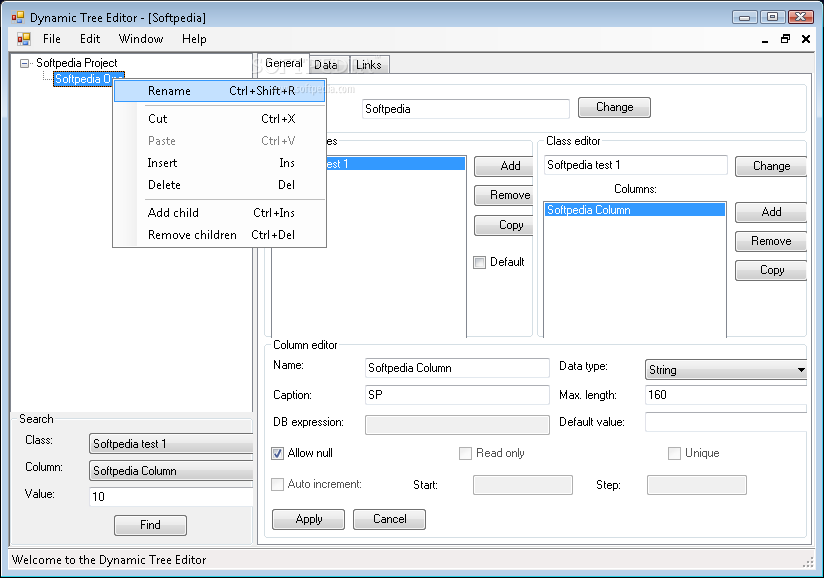
Task: Click Add in the classes list section
Action: (504, 166)
